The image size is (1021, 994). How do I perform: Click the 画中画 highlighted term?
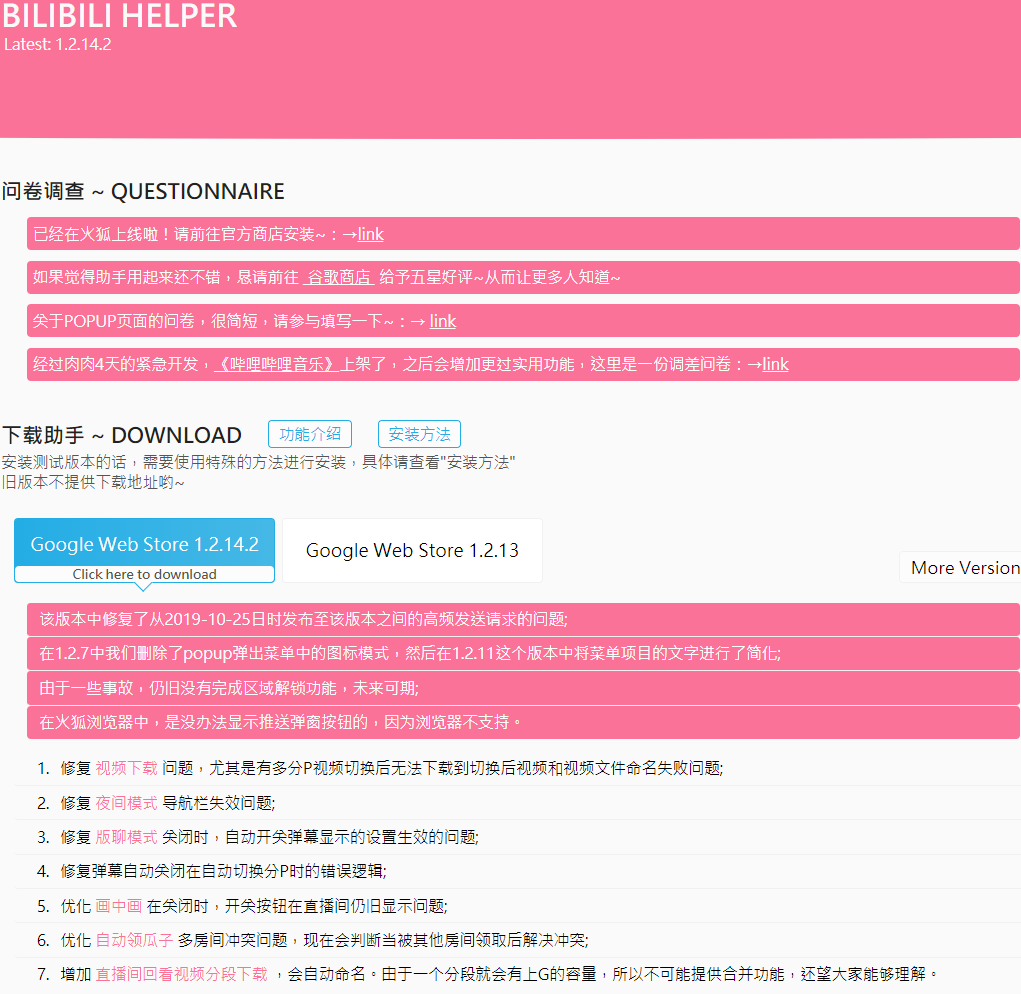pos(119,906)
